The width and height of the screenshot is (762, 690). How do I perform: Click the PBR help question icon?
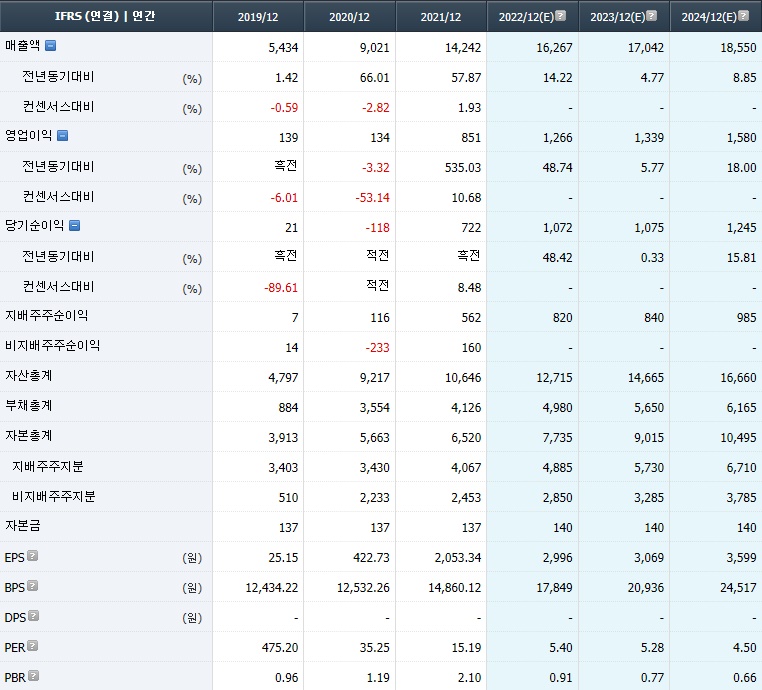[x=34, y=675]
